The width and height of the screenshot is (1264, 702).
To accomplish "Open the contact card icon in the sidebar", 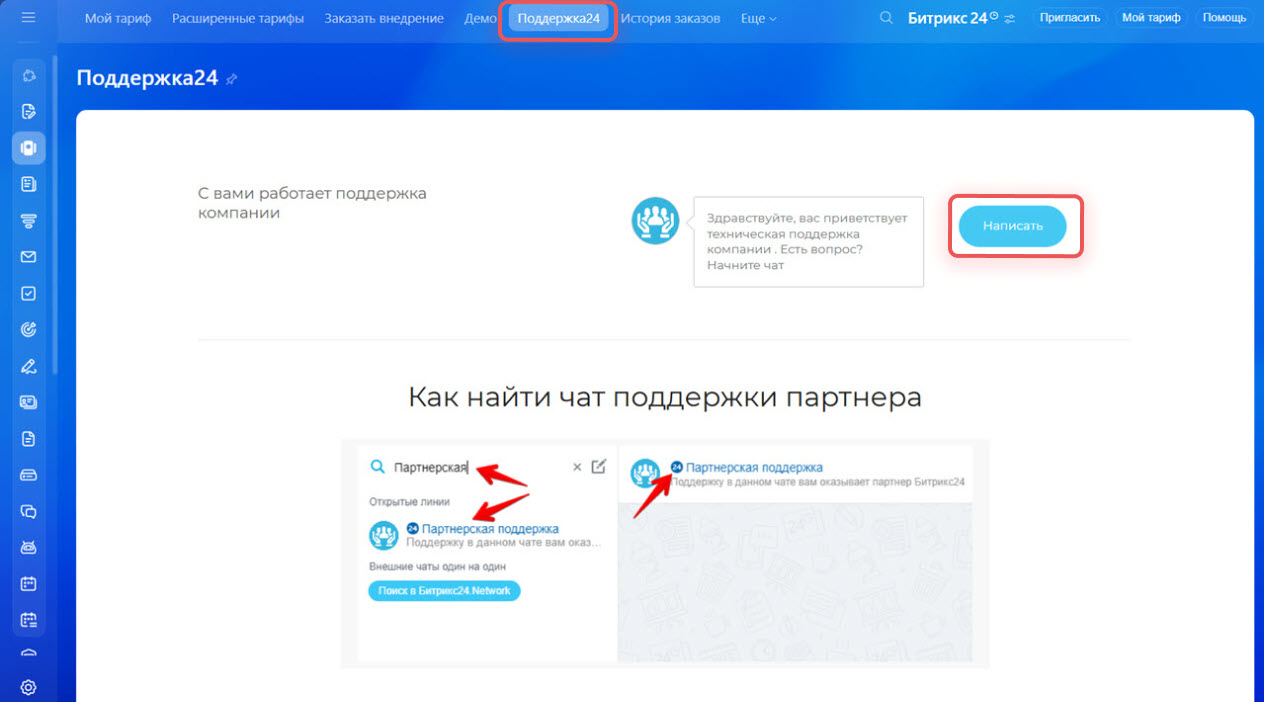I will (28, 402).
